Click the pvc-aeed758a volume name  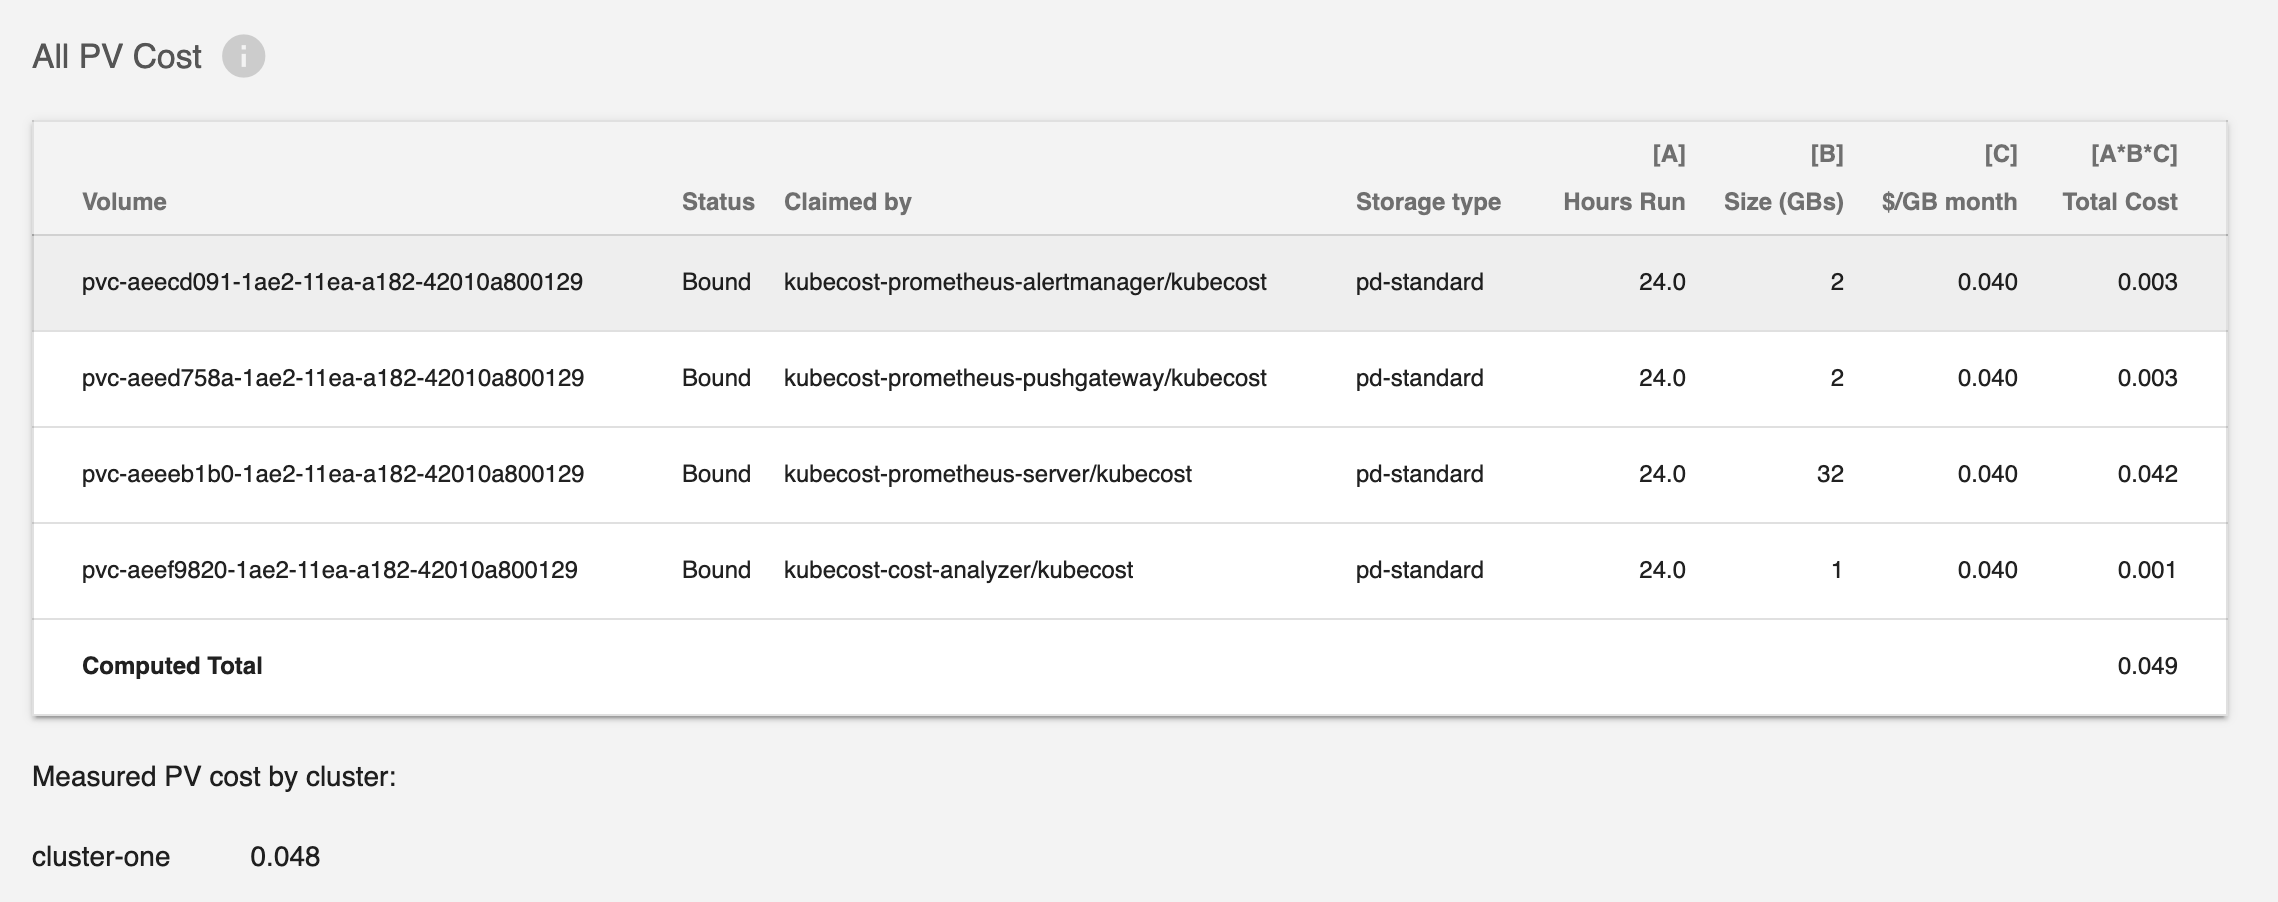tap(330, 378)
